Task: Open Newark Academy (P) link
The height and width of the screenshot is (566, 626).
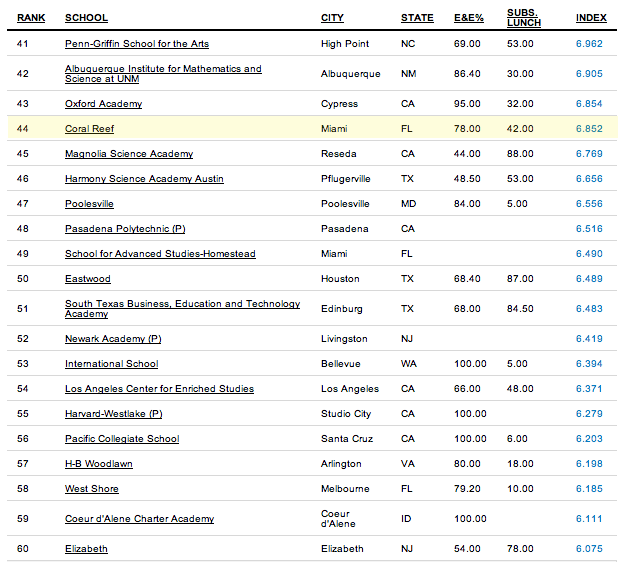Action: click(x=113, y=339)
